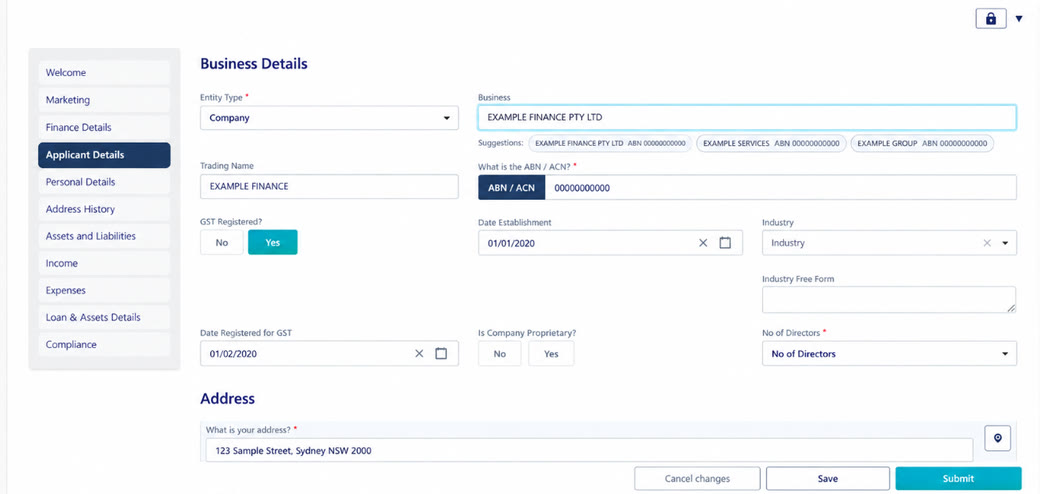Click the Cancel changes button
The width and height of the screenshot is (1040, 494).
point(697,479)
